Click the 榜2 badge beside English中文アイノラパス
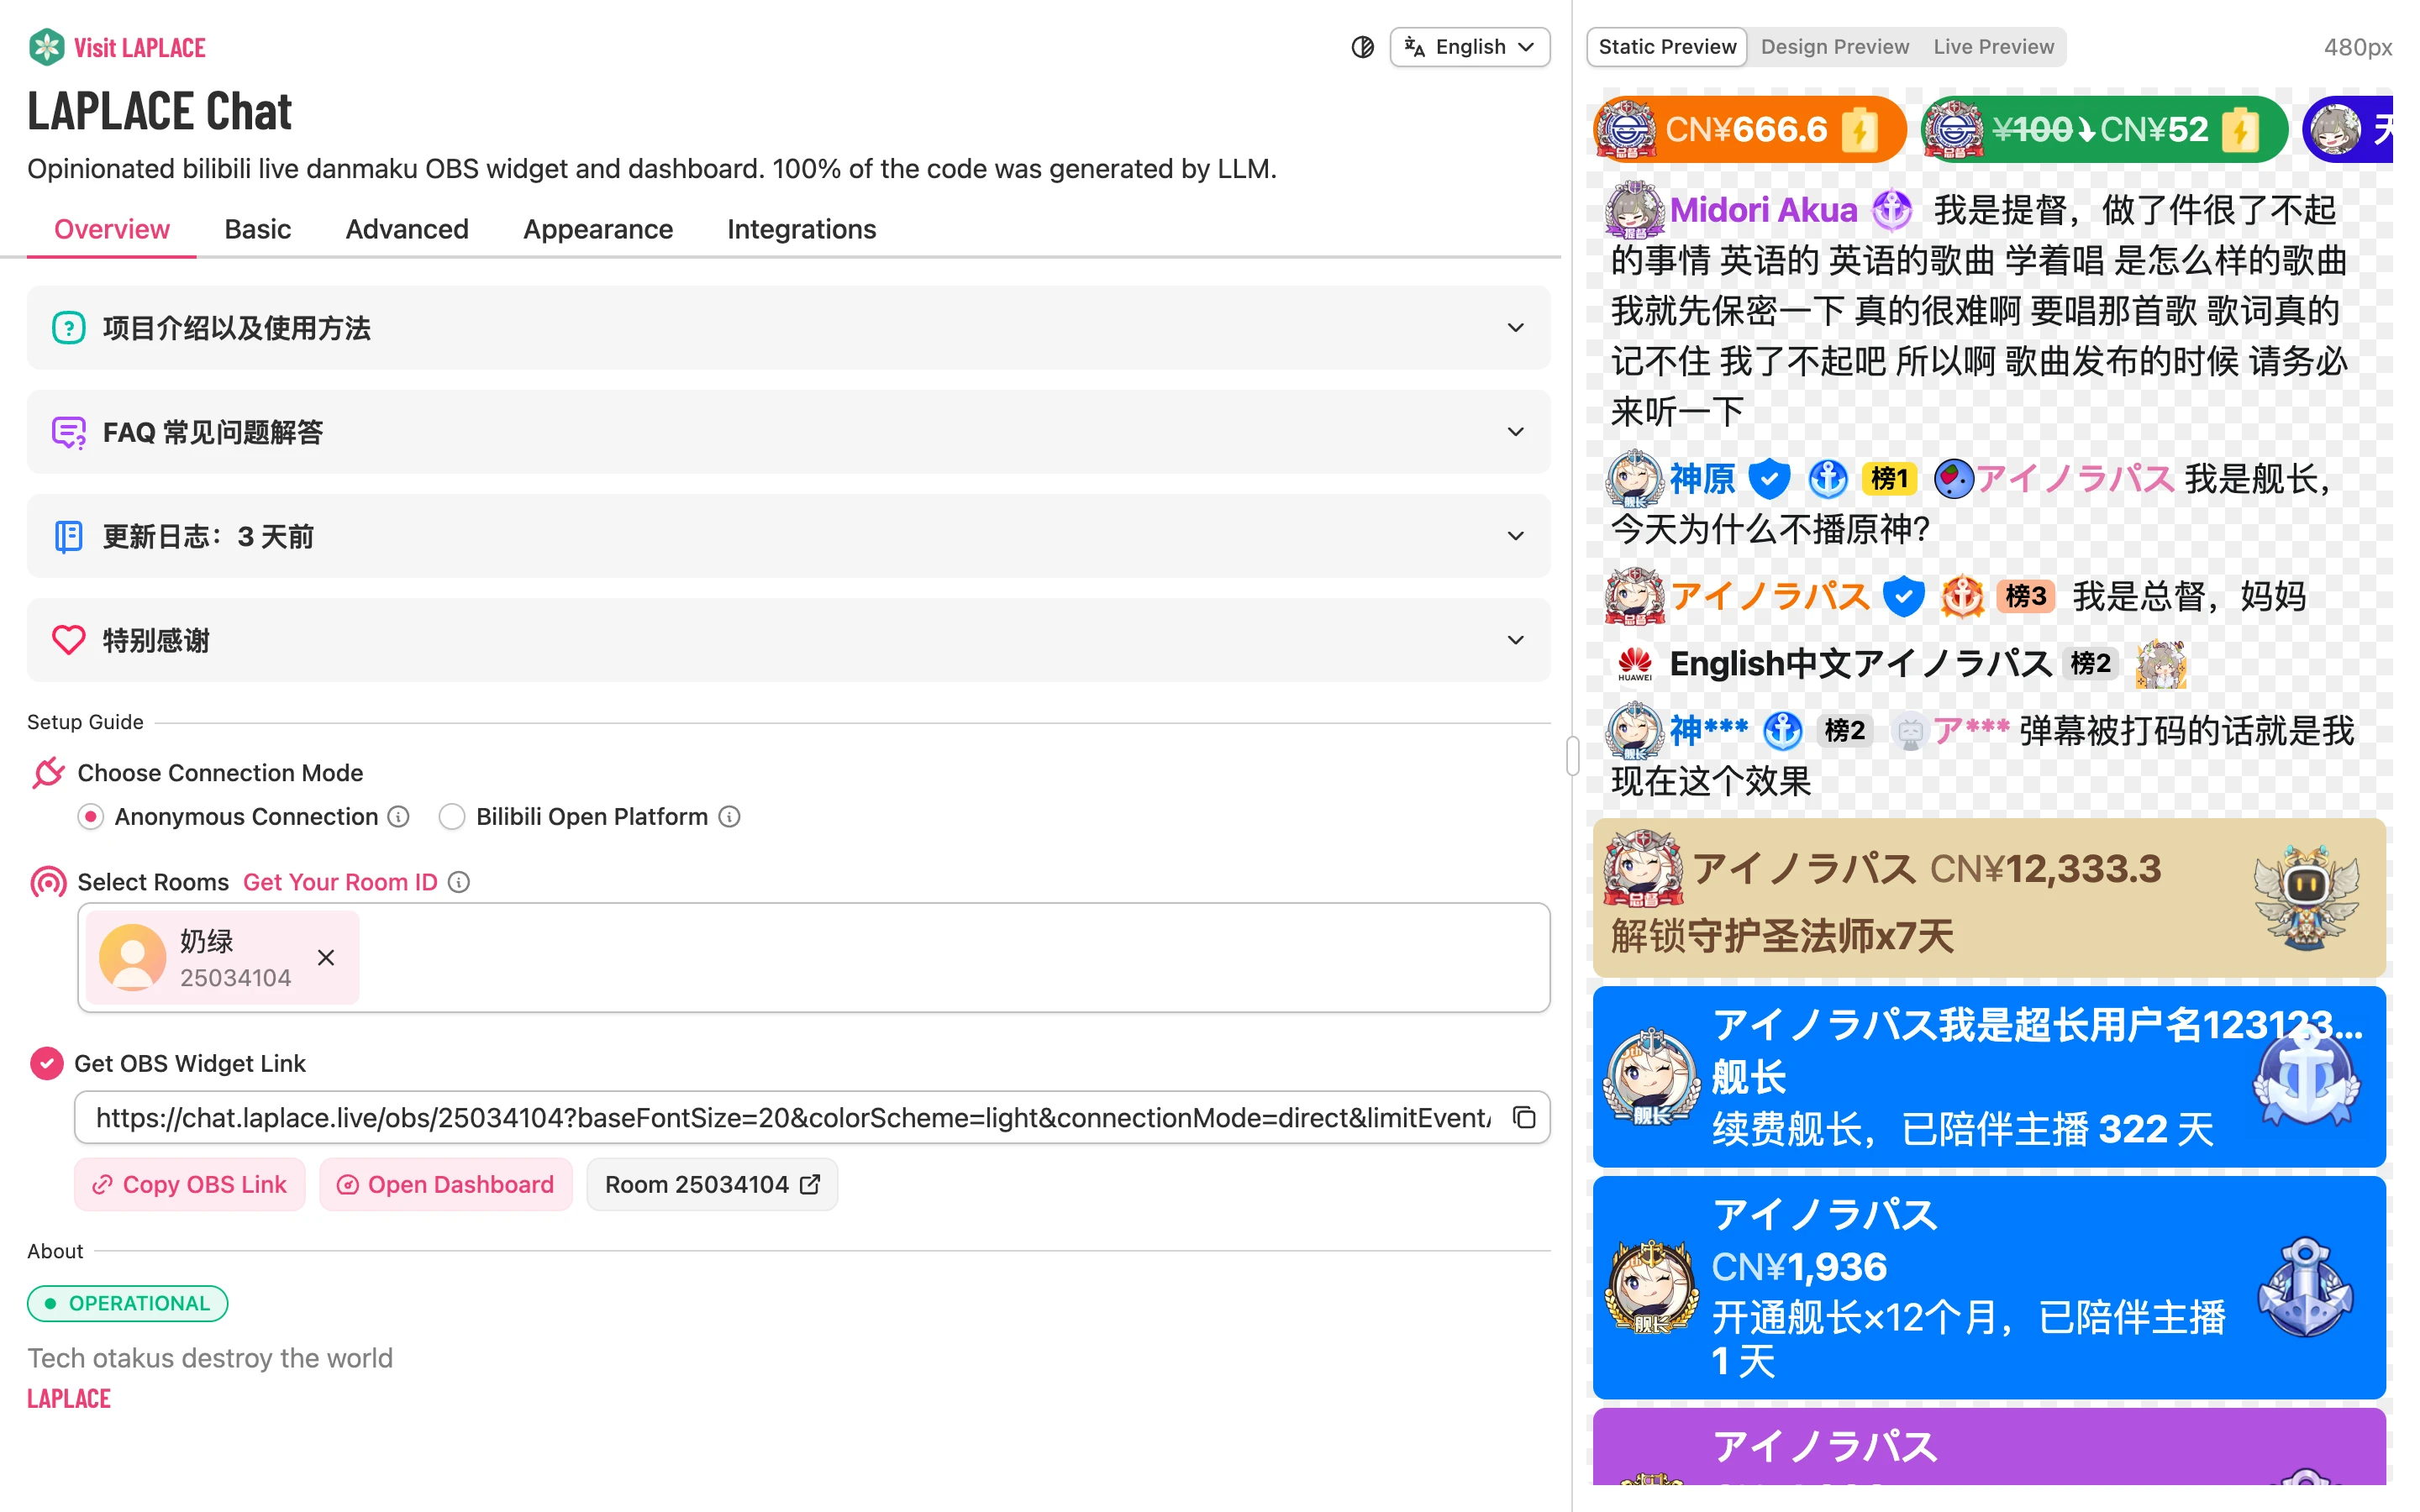 tap(2090, 663)
